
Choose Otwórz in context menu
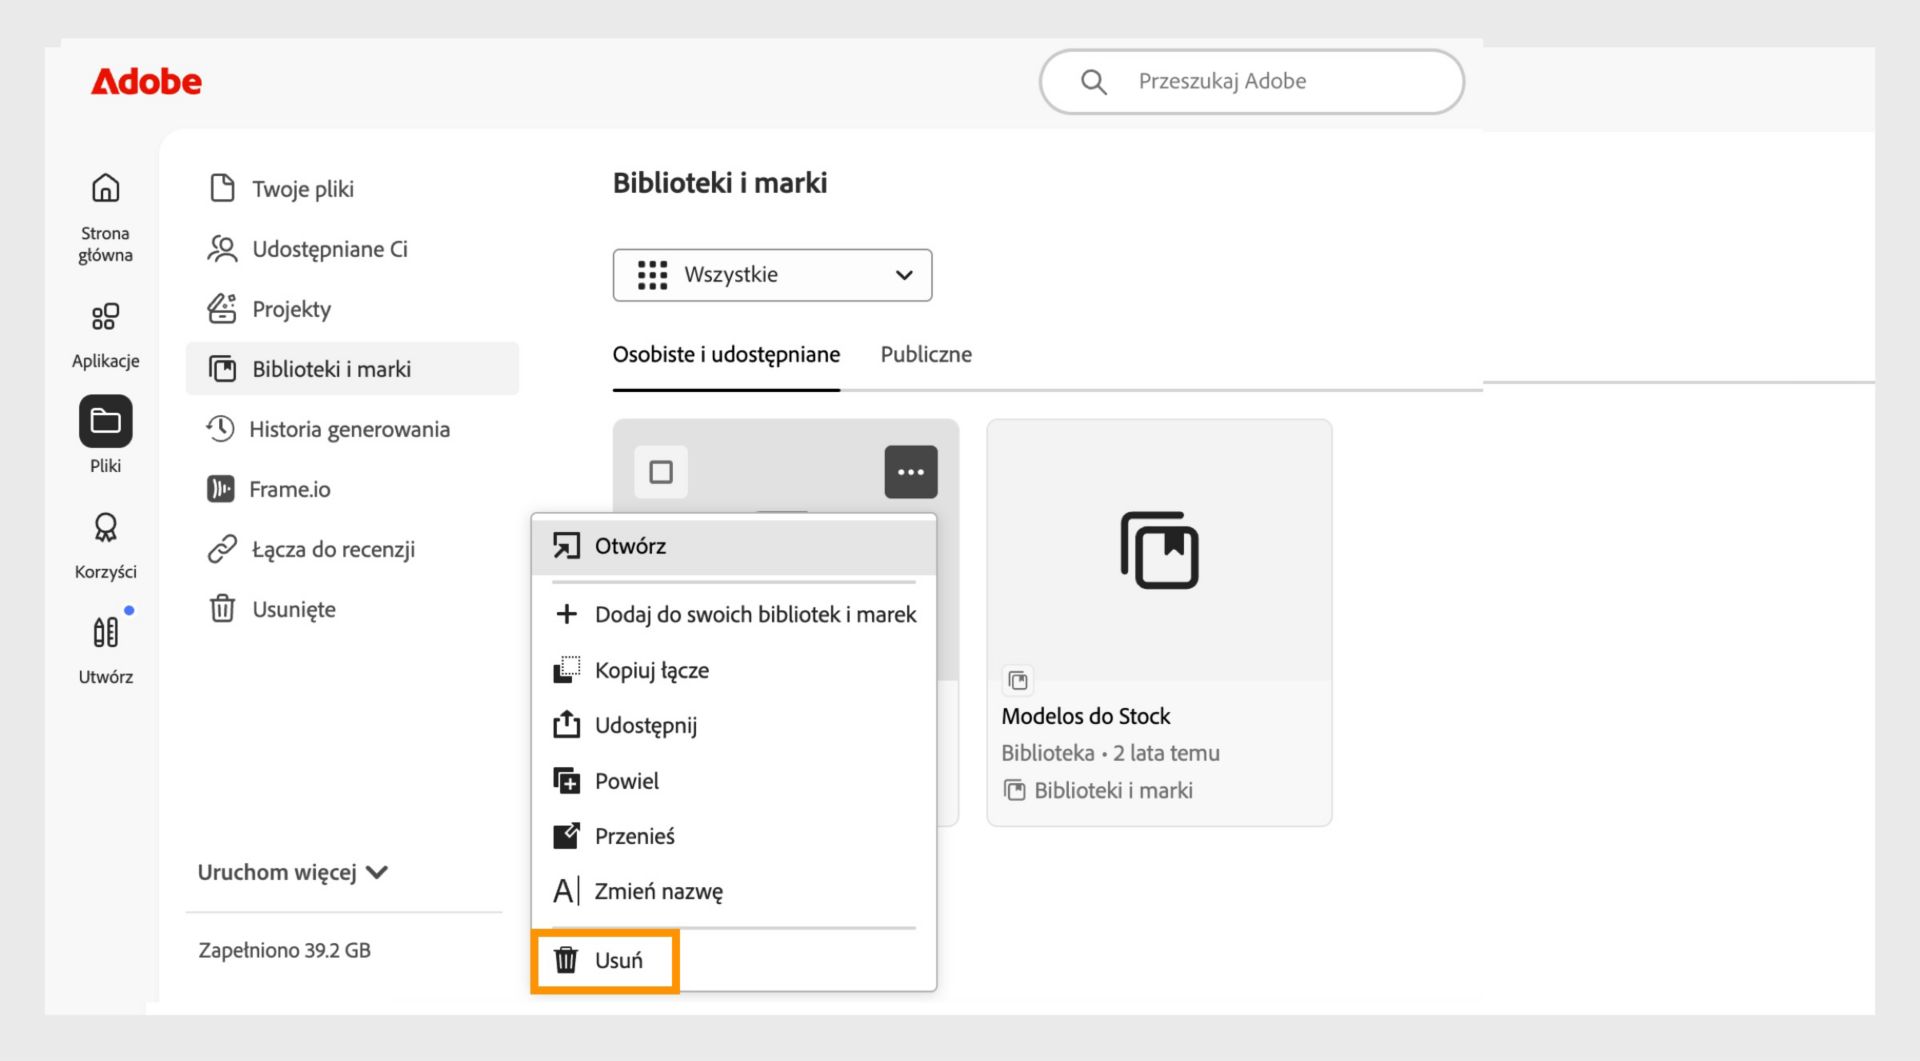click(x=734, y=546)
